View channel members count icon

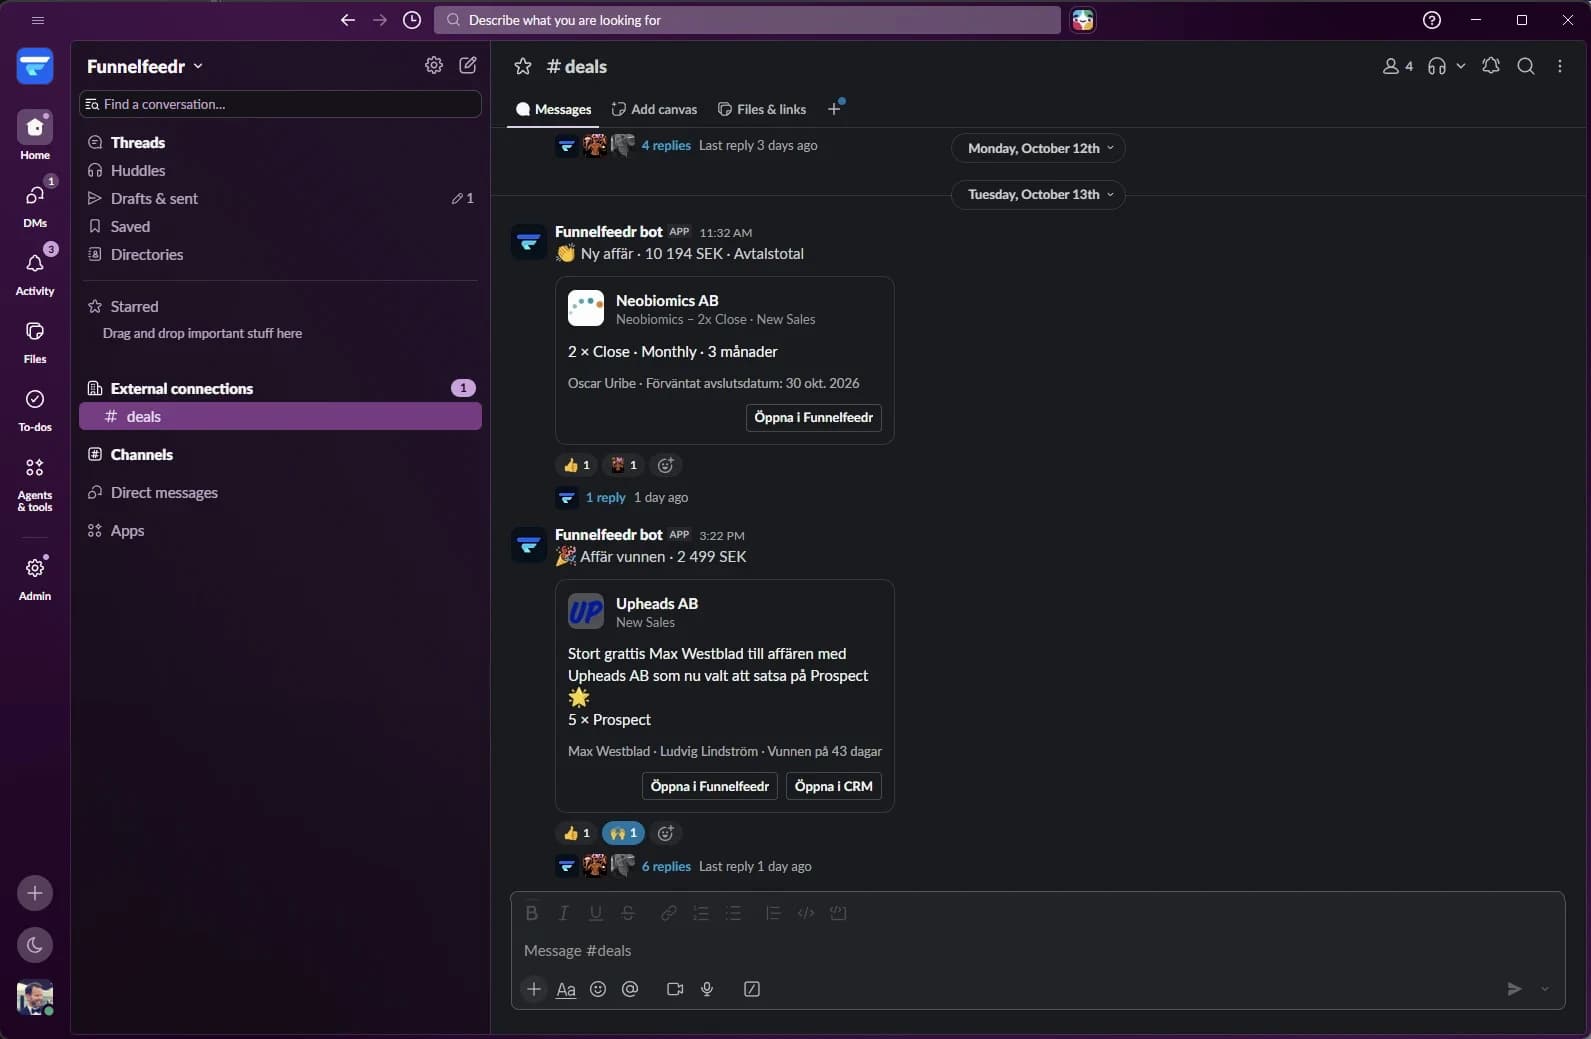click(x=1397, y=66)
